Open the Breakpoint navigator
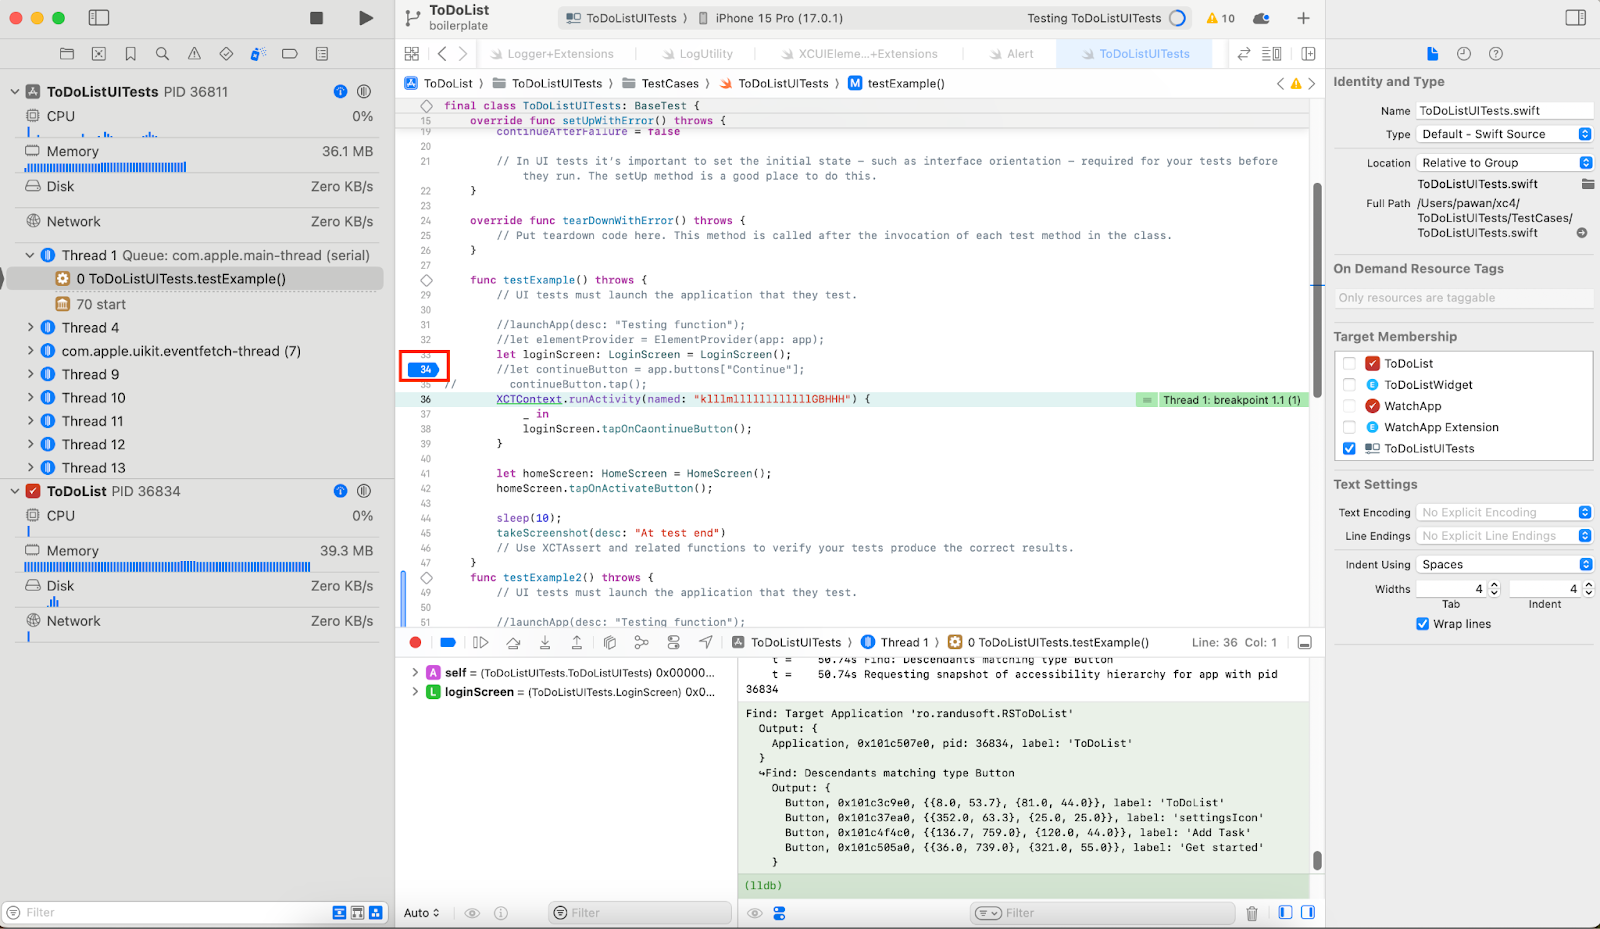 tap(290, 54)
